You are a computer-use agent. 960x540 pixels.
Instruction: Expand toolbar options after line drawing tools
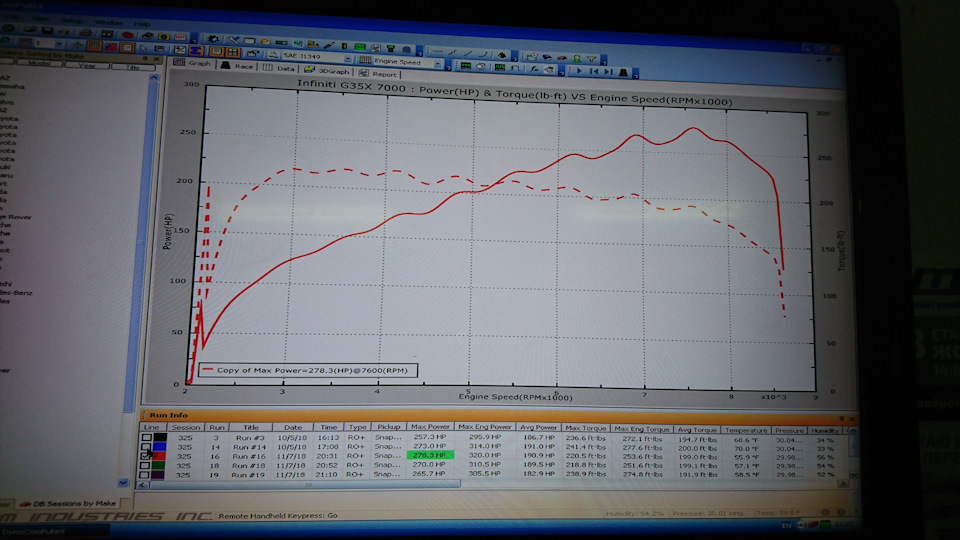(514, 56)
